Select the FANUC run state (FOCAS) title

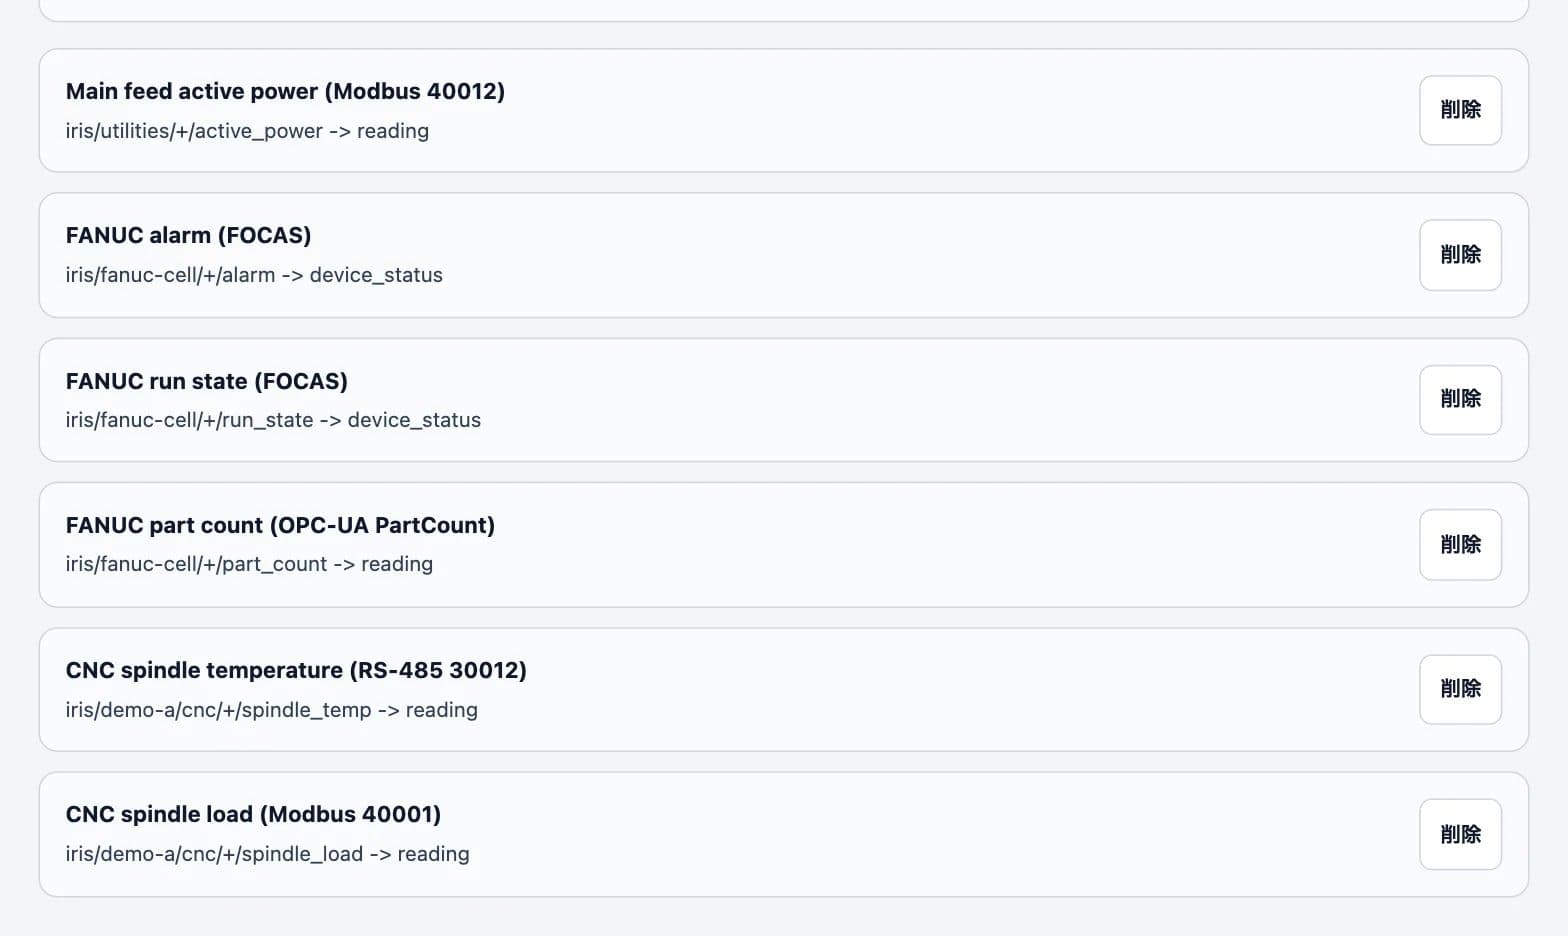tap(207, 381)
